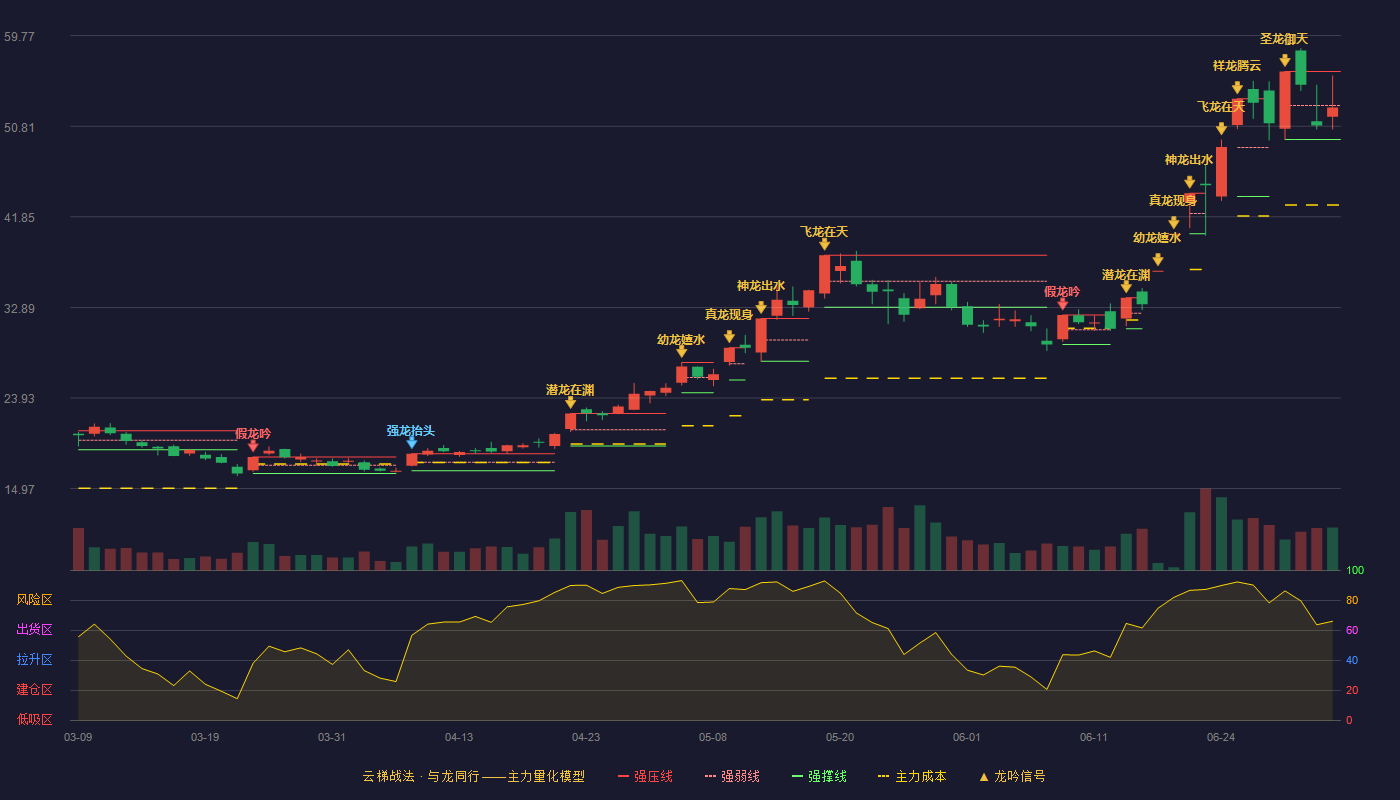Toggle the 主力成本 legend series
1400x800 pixels.
point(912,776)
